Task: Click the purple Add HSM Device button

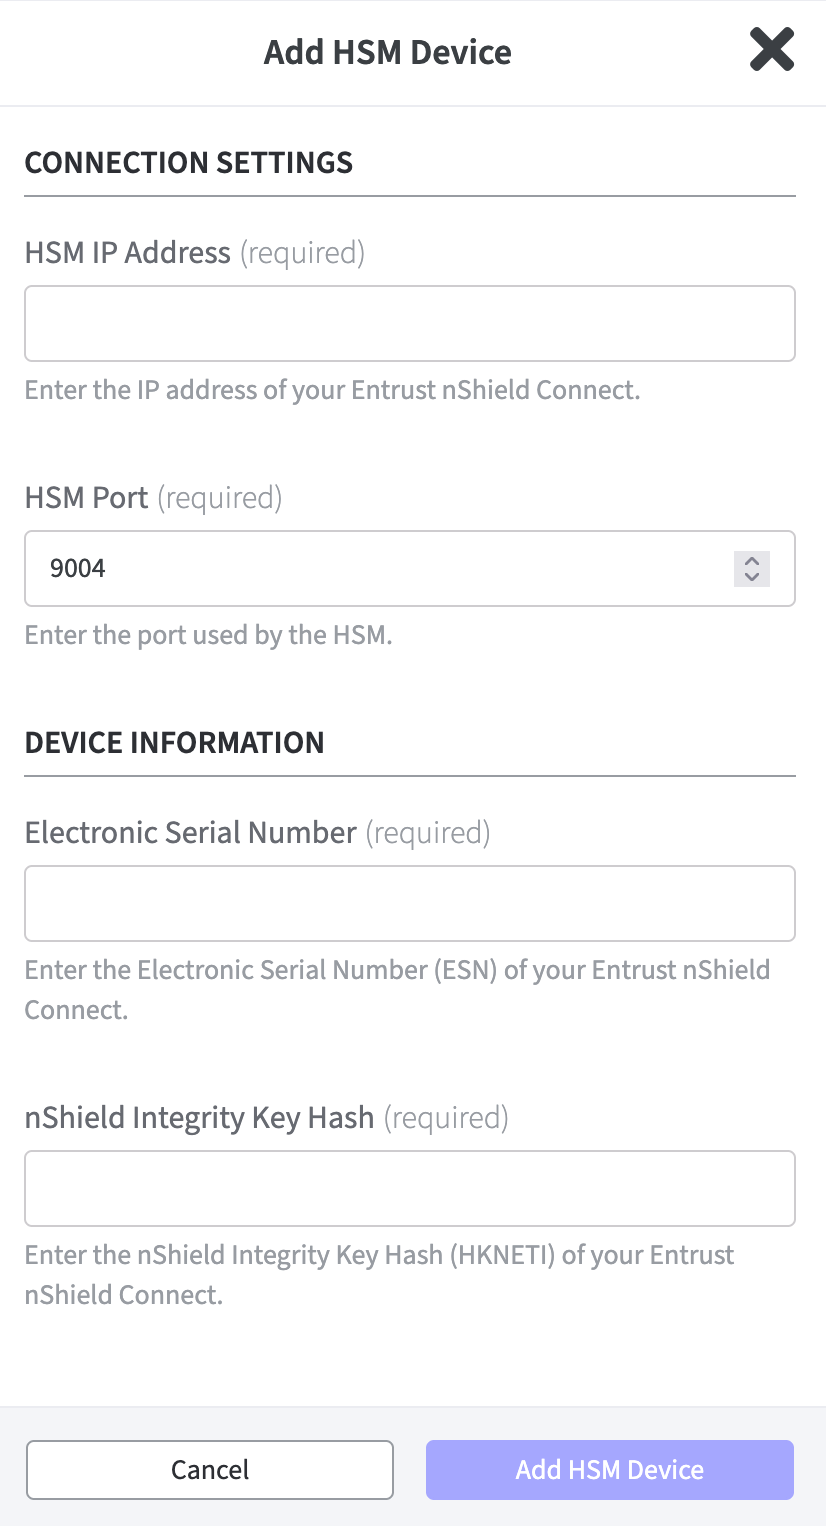Action: [x=609, y=1470]
